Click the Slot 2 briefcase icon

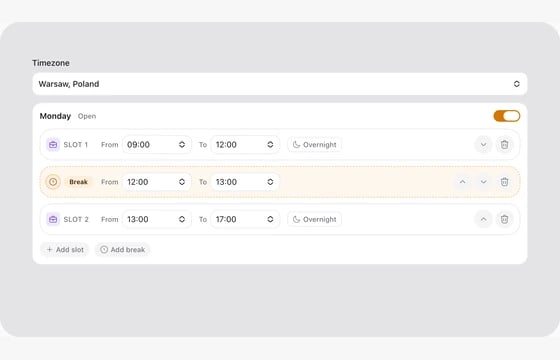tap(53, 219)
